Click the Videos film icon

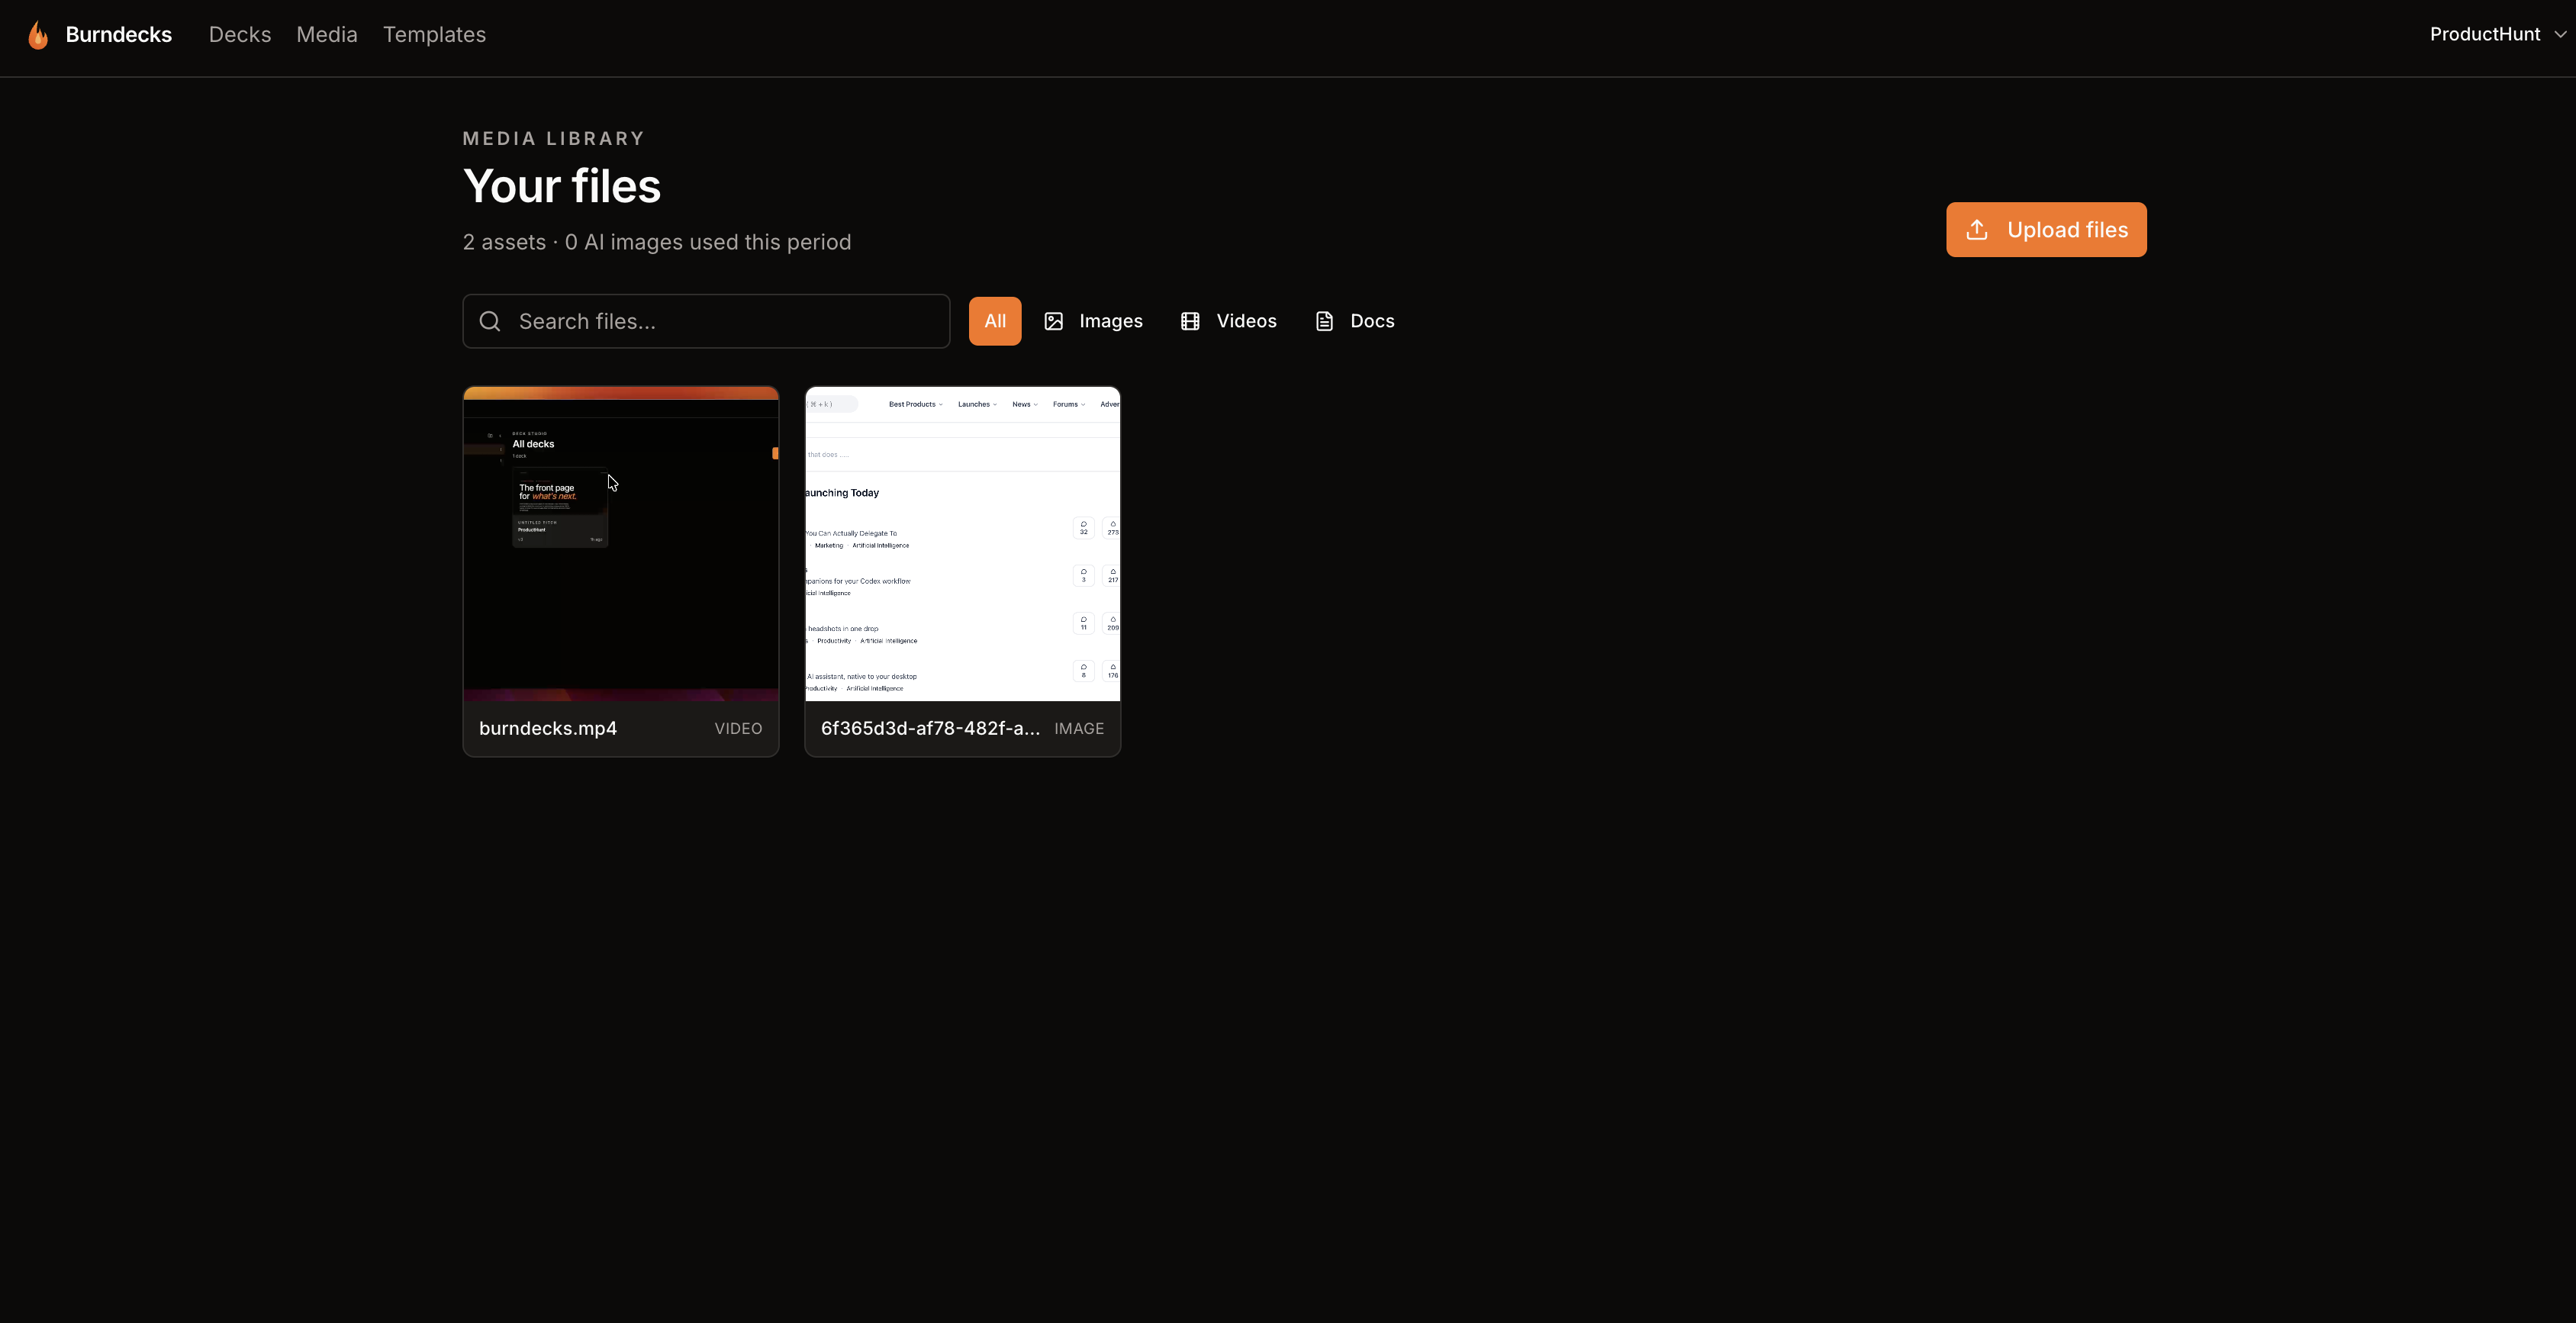[x=1190, y=321]
